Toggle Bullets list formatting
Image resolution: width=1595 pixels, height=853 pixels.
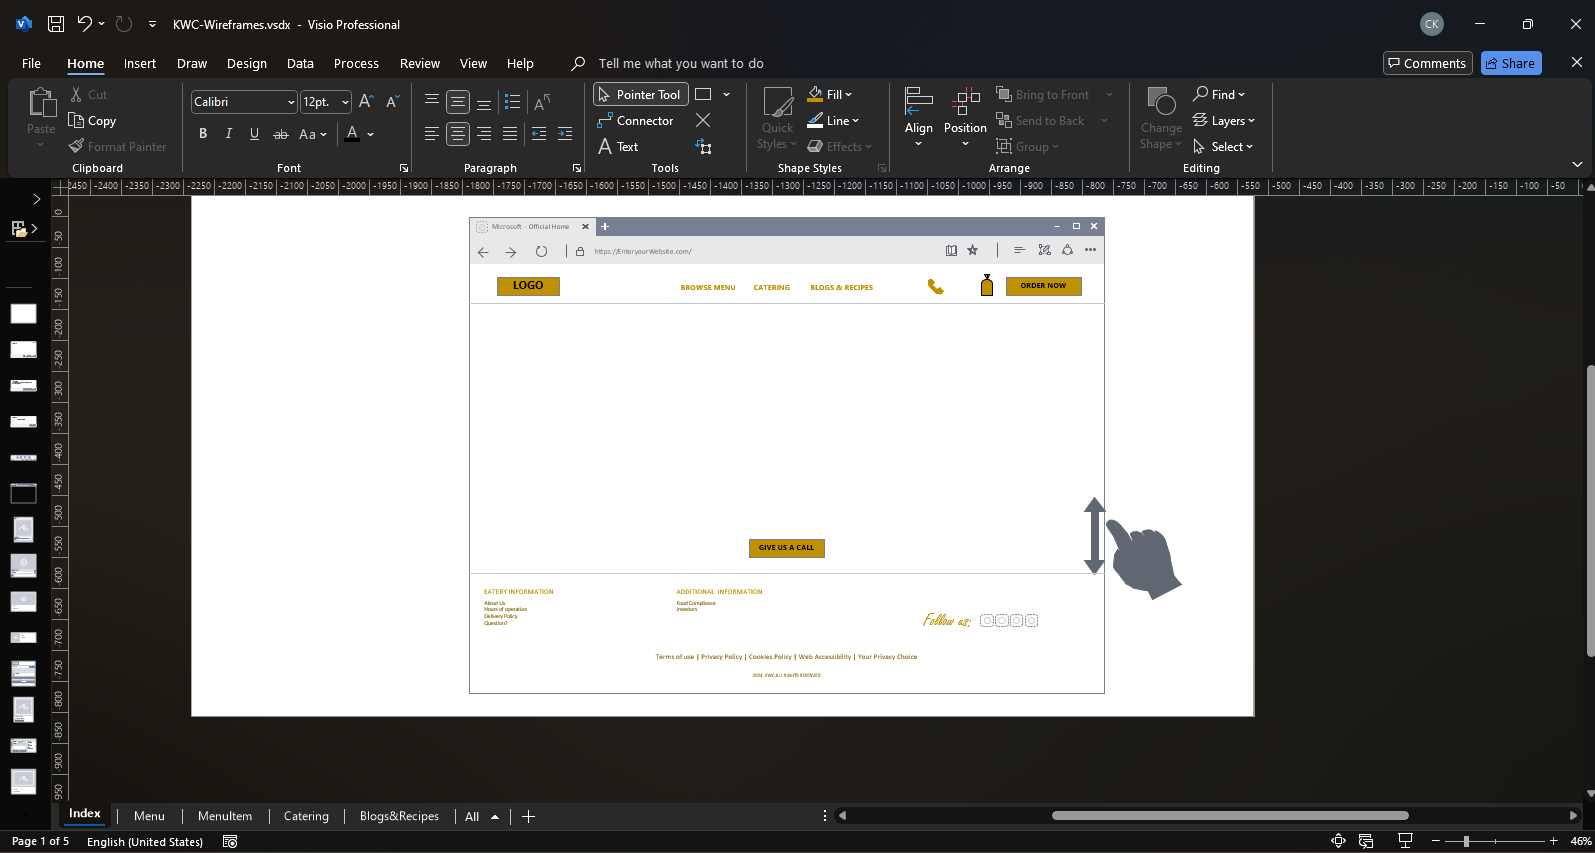(x=512, y=102)
